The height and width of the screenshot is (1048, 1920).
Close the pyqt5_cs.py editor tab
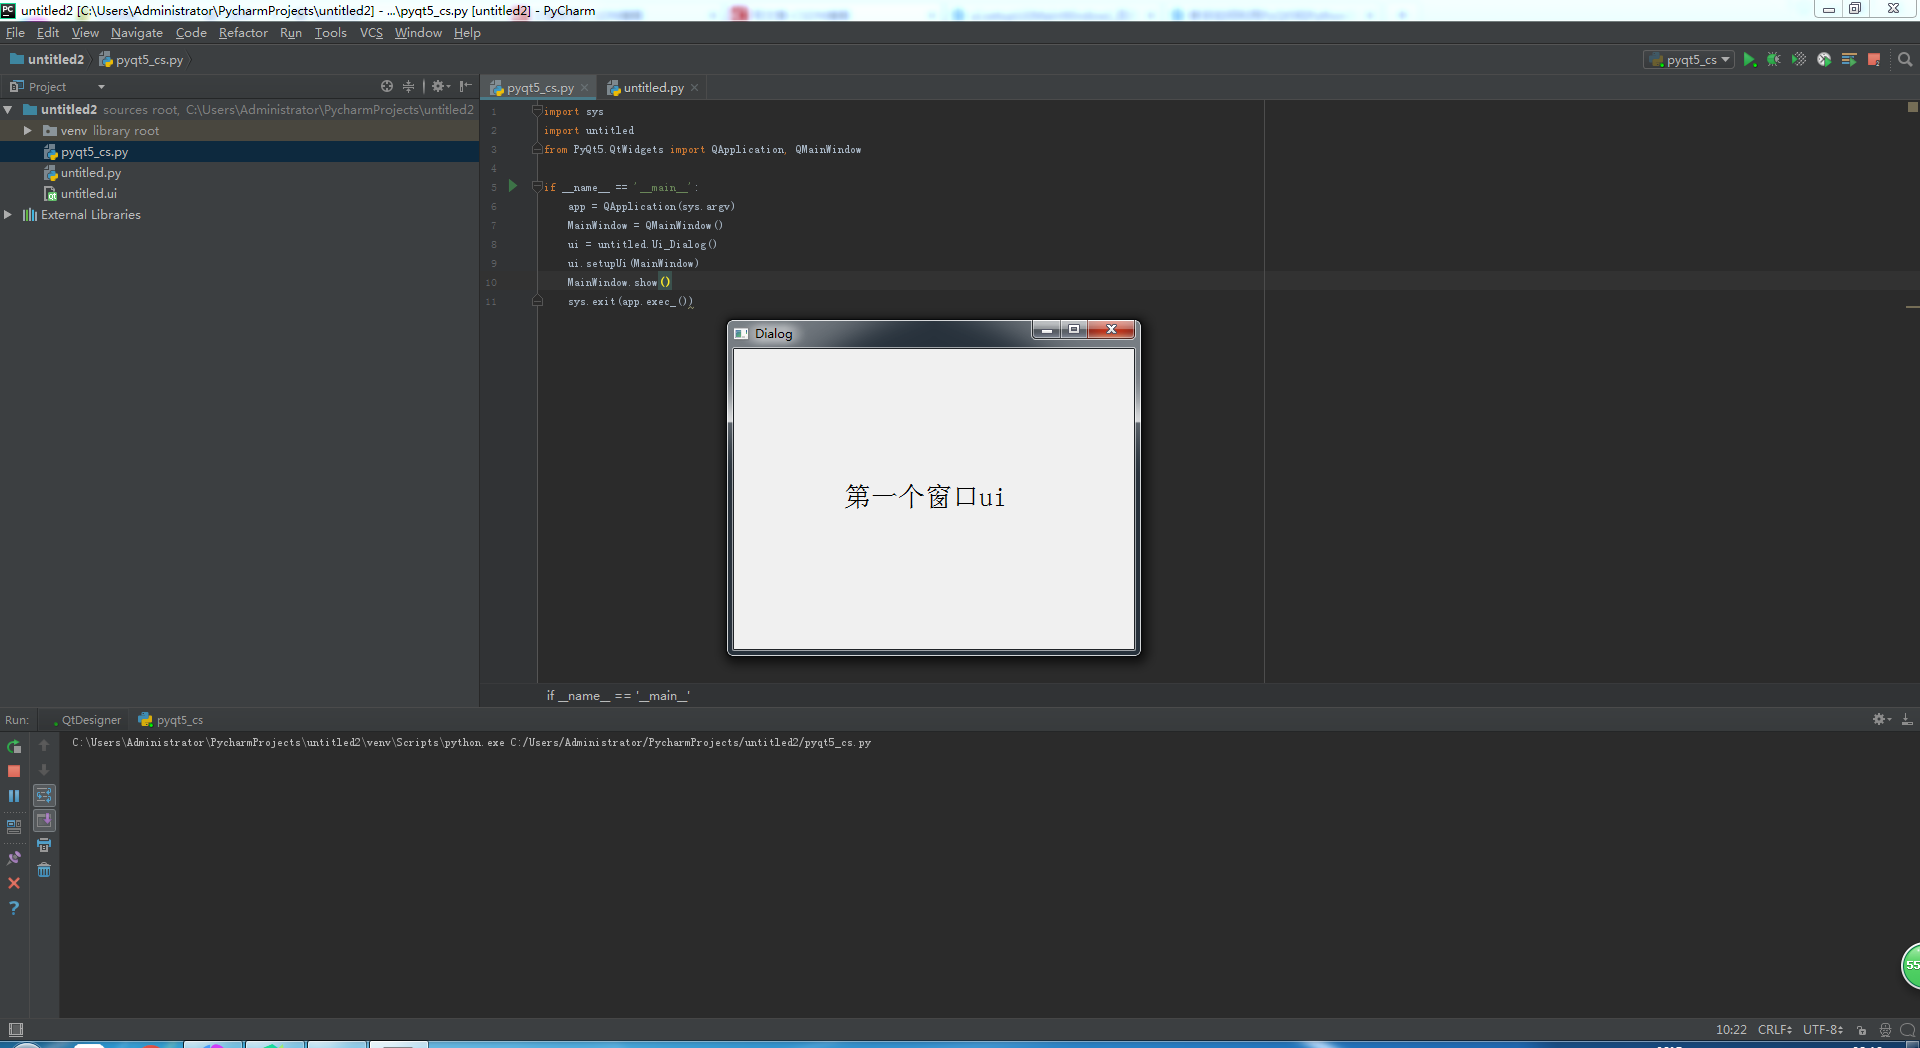(585, 88)
